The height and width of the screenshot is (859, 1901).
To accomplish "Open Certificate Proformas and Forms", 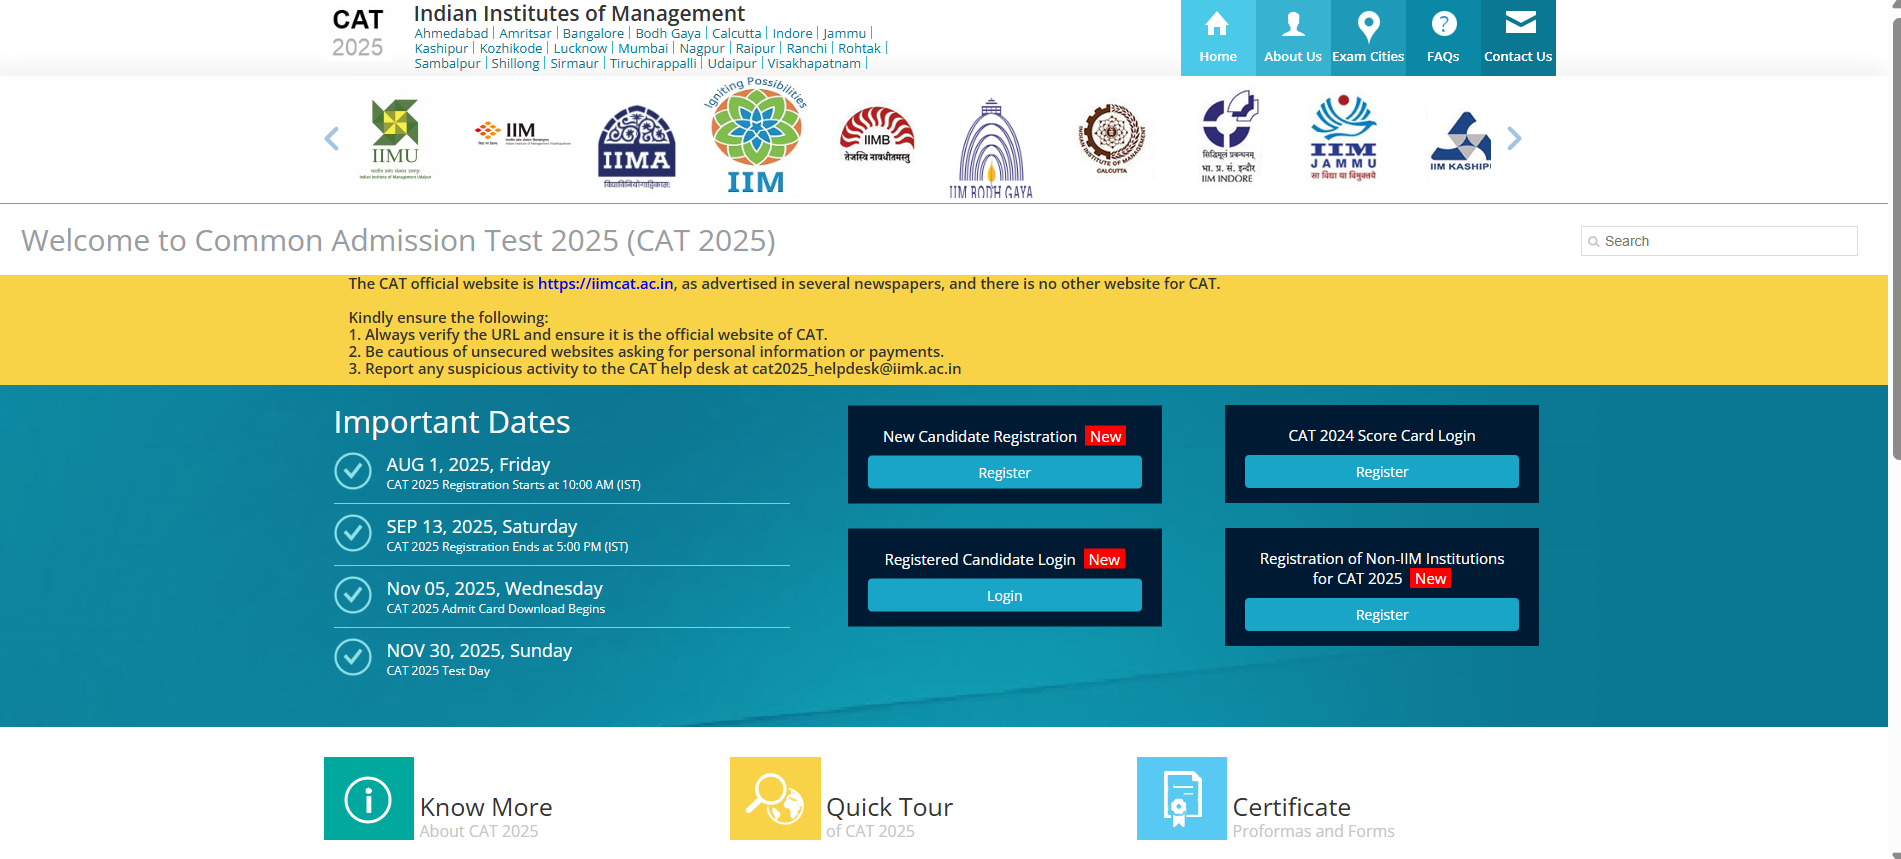I will [x=1313, y=817].
